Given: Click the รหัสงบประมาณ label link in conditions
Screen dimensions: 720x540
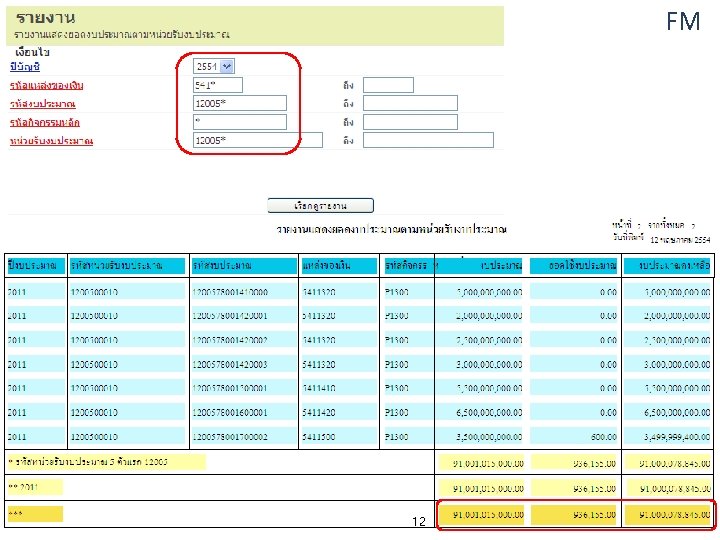Looking at the screenshot, I should click(43, 104).
